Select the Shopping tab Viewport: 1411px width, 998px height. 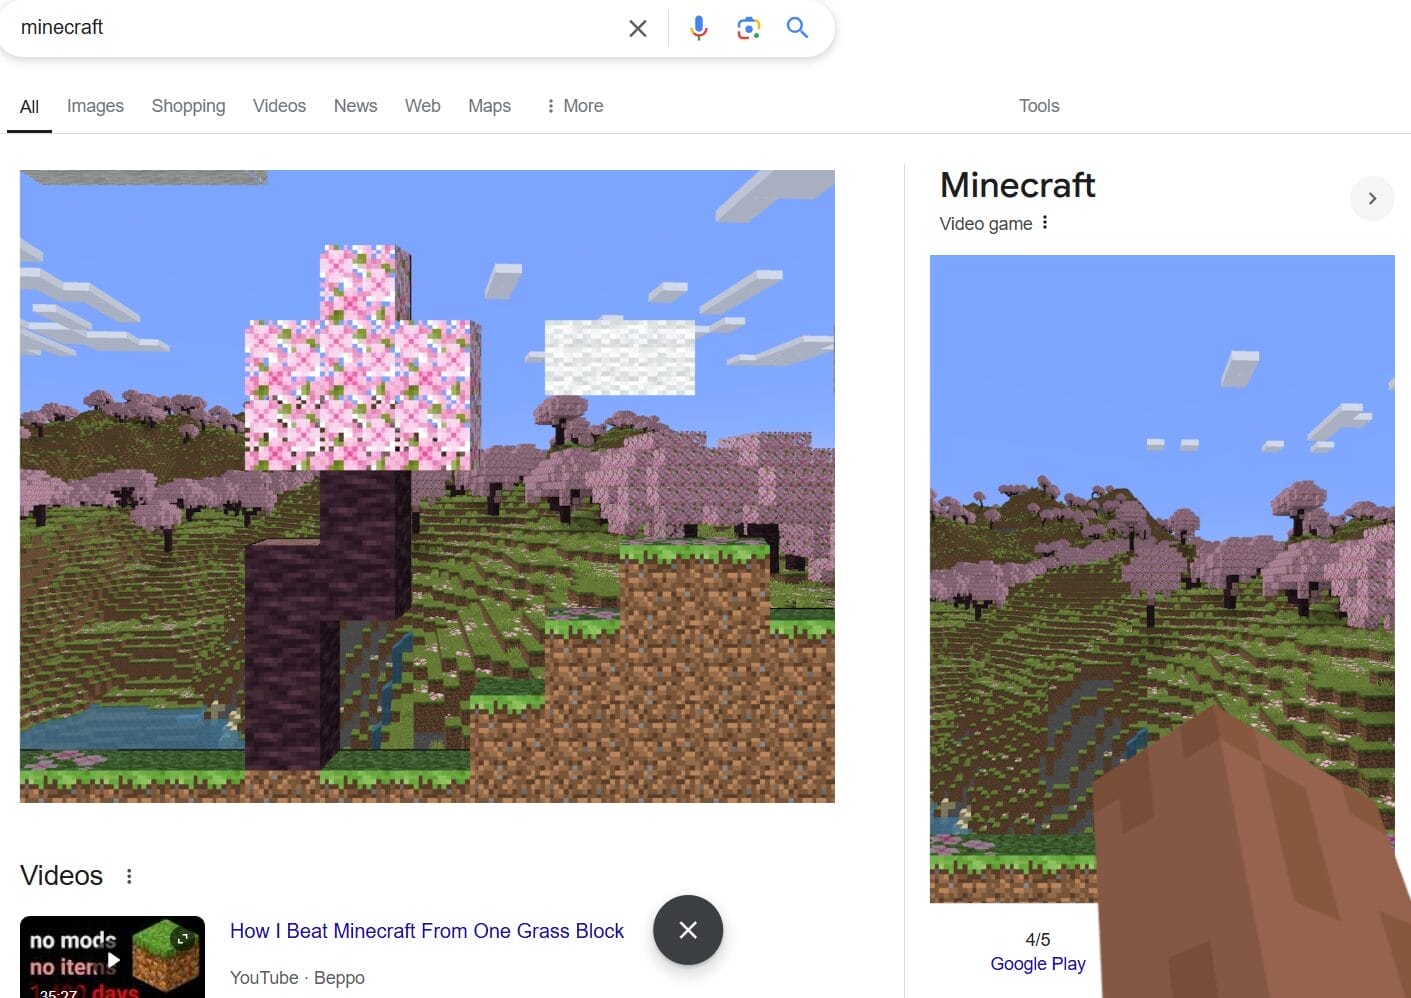tap(188, 105)
